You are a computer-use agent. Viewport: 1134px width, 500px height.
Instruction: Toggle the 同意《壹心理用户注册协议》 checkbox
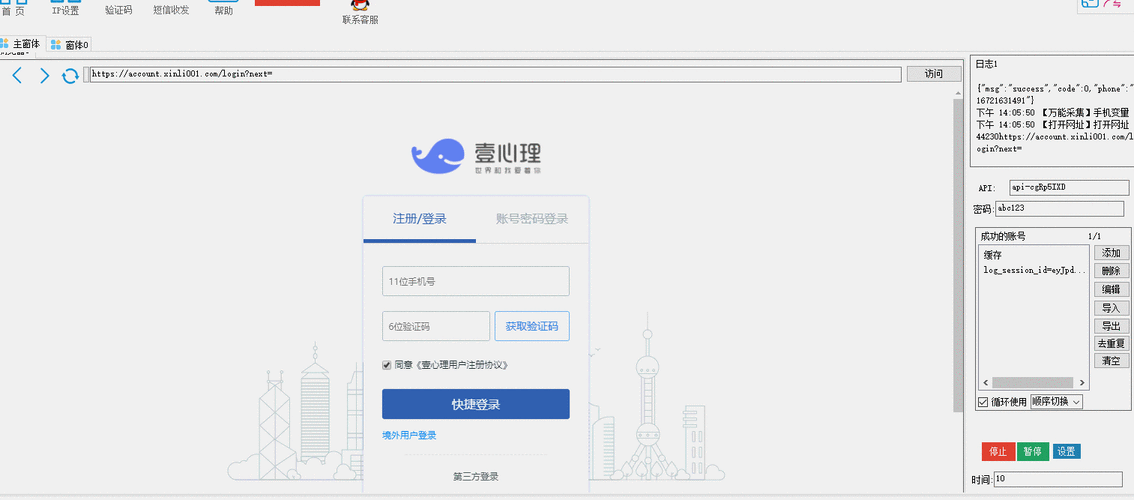[x=386, y=365]
